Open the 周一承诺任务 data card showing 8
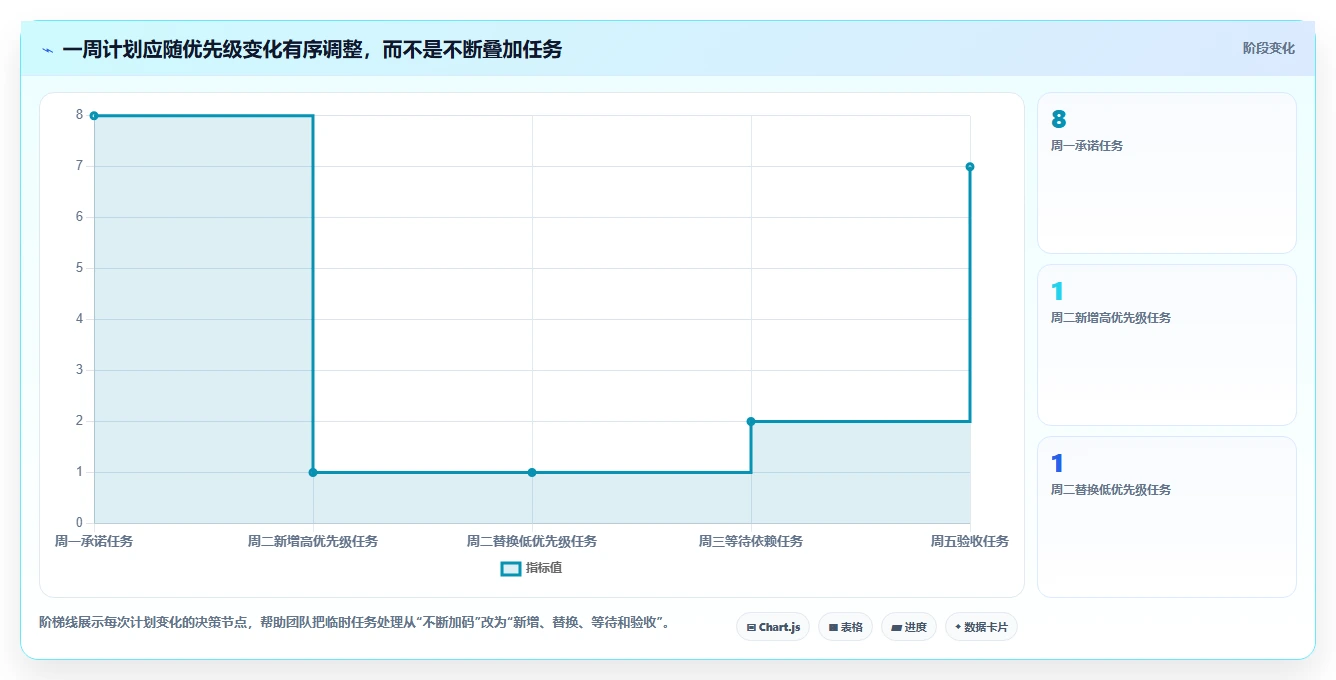This screenshot has height=680, width=1336. click(1167, 173)
